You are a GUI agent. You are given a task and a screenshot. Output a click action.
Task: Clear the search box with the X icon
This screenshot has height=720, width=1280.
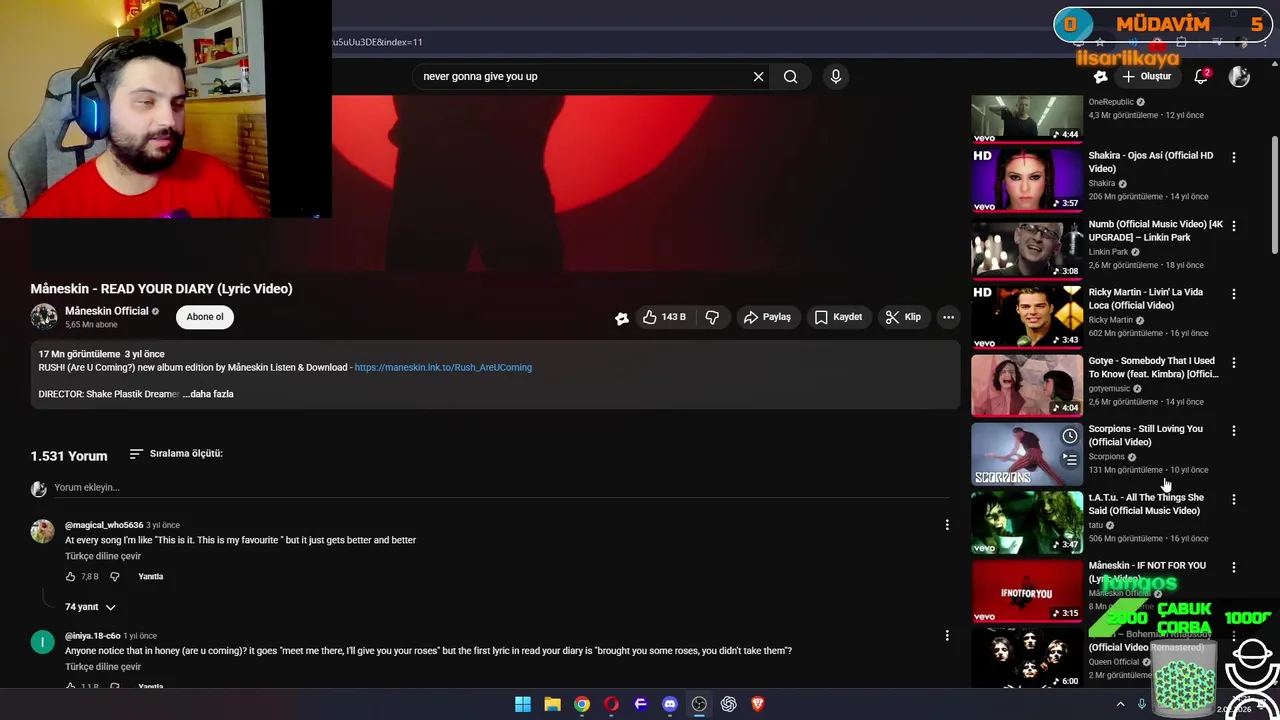point(758,76)
